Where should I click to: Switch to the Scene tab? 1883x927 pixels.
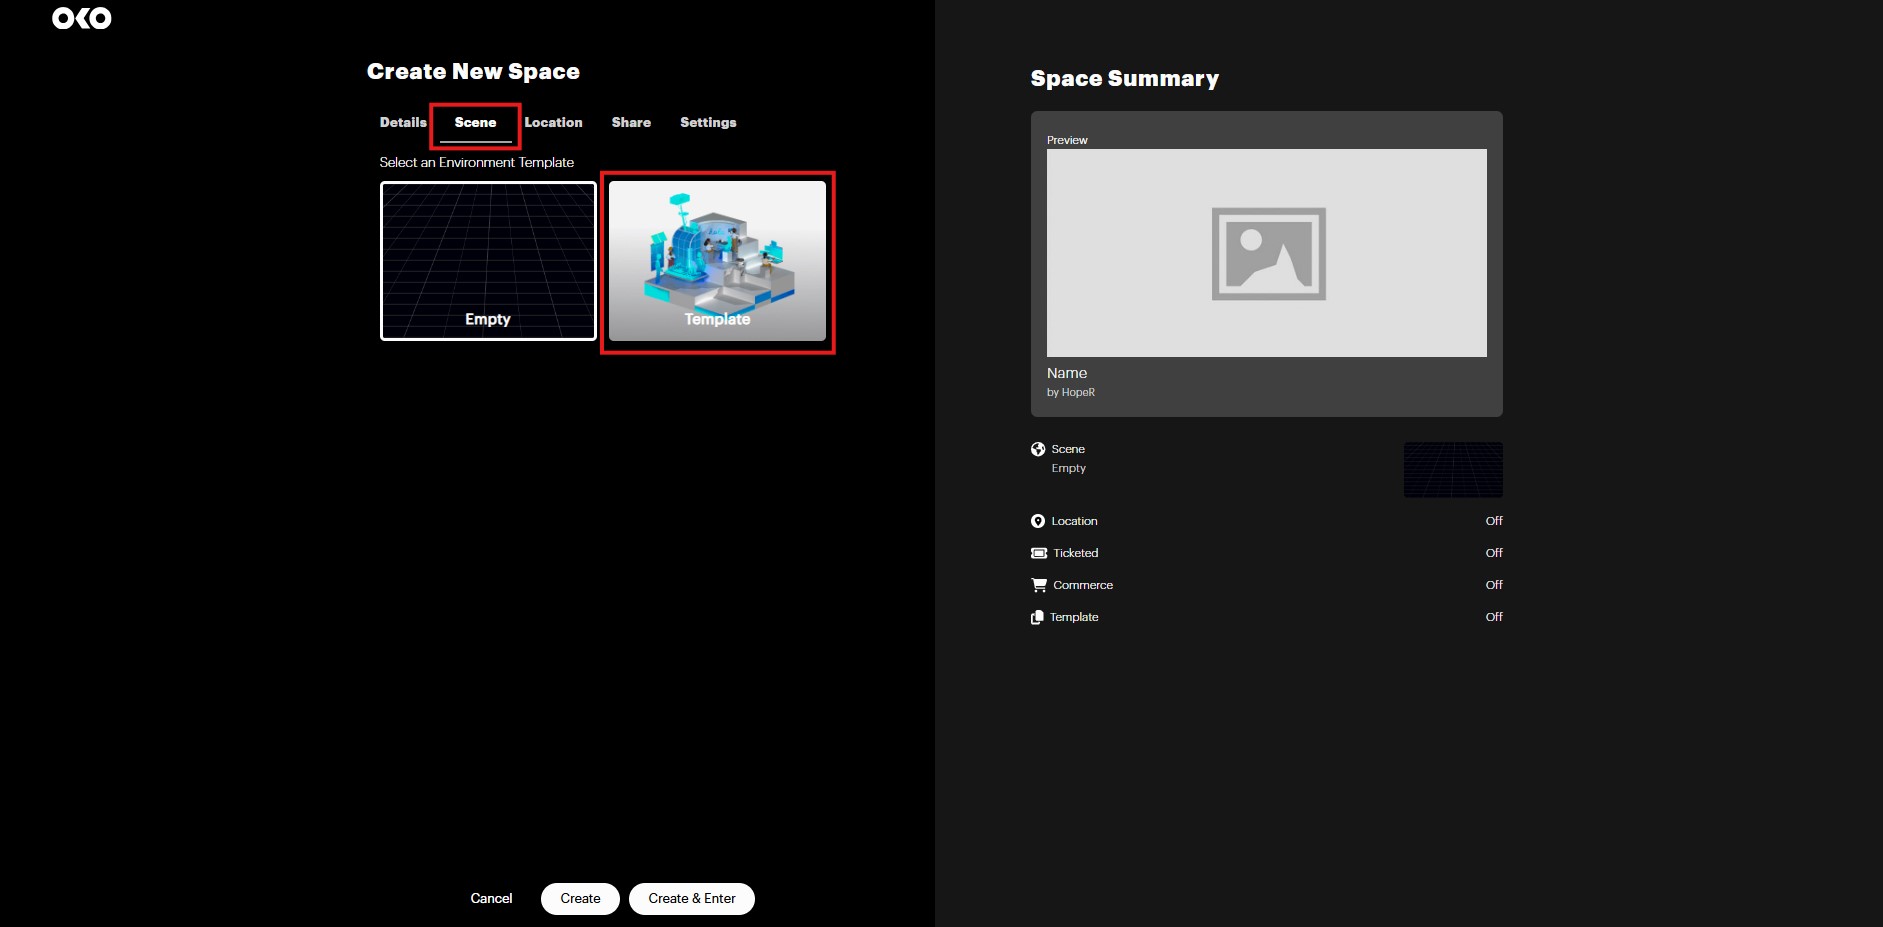pyautogui.click(x=475, y=122)
